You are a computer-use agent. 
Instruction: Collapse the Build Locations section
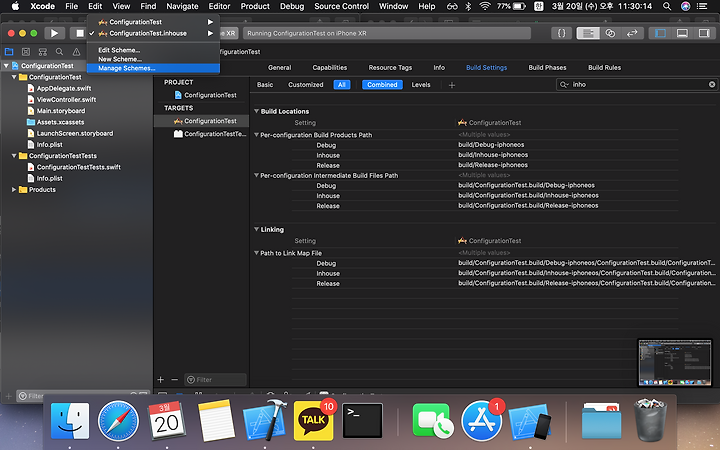click(x=256, y=111)
